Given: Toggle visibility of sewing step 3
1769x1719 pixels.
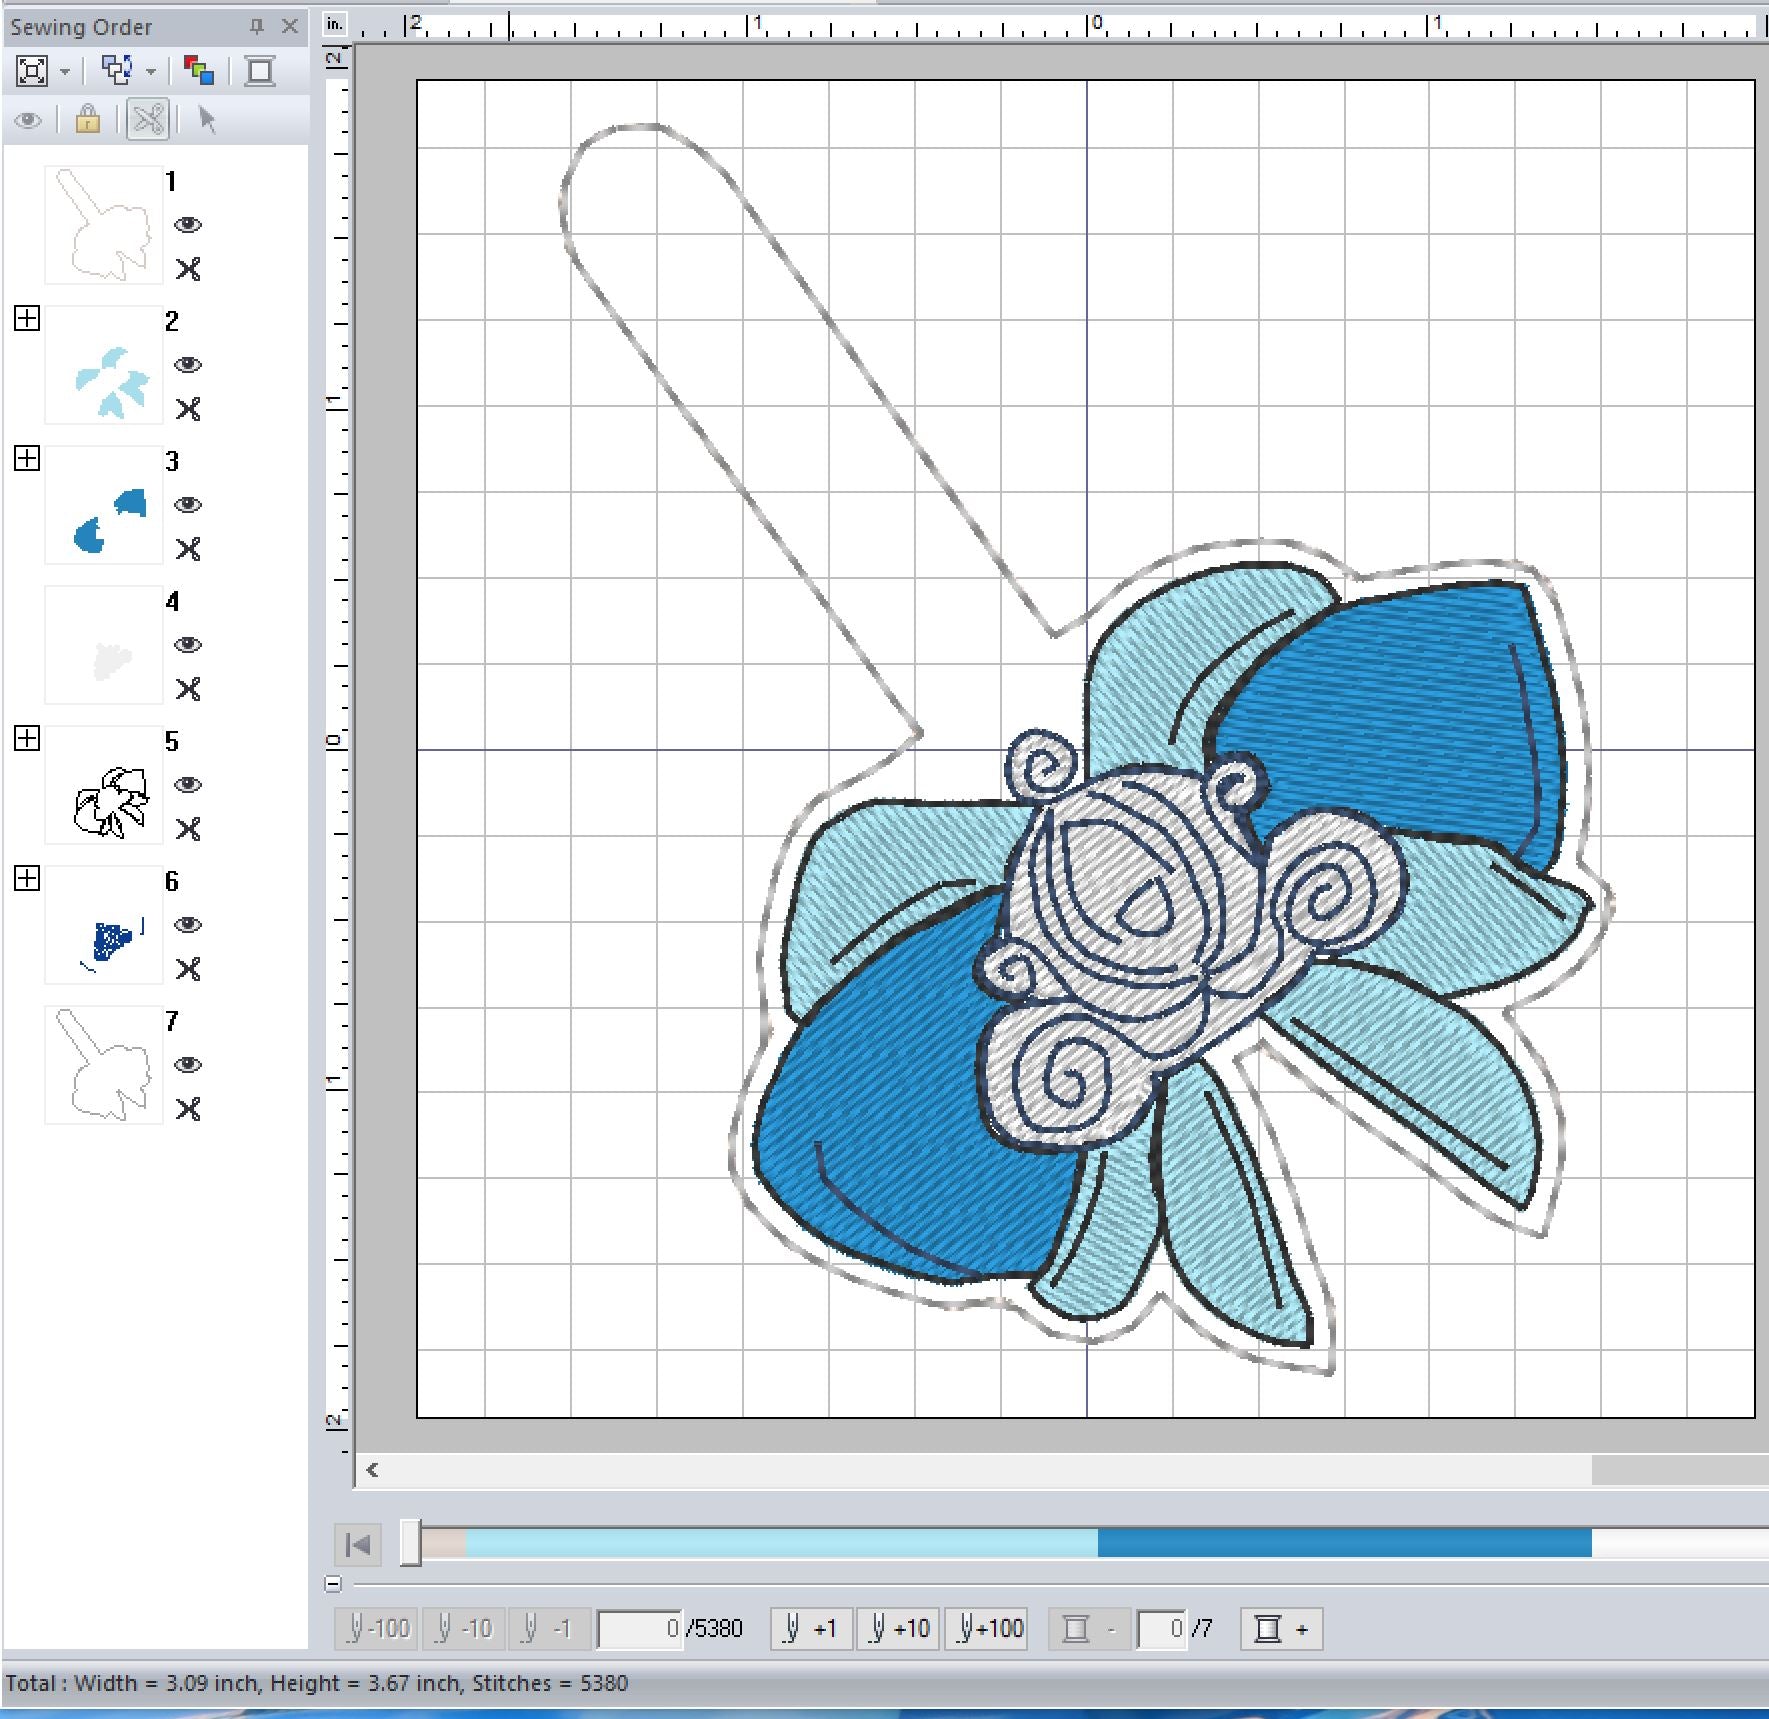Looking at the screenshot, I should 188,505.
